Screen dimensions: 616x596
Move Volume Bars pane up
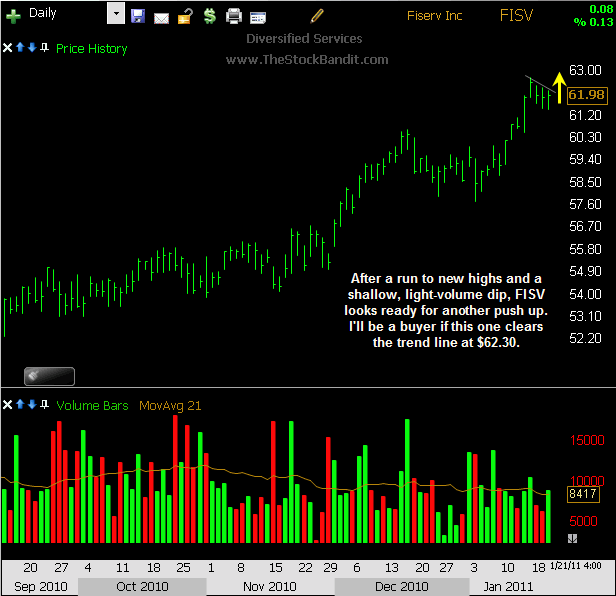20,404
